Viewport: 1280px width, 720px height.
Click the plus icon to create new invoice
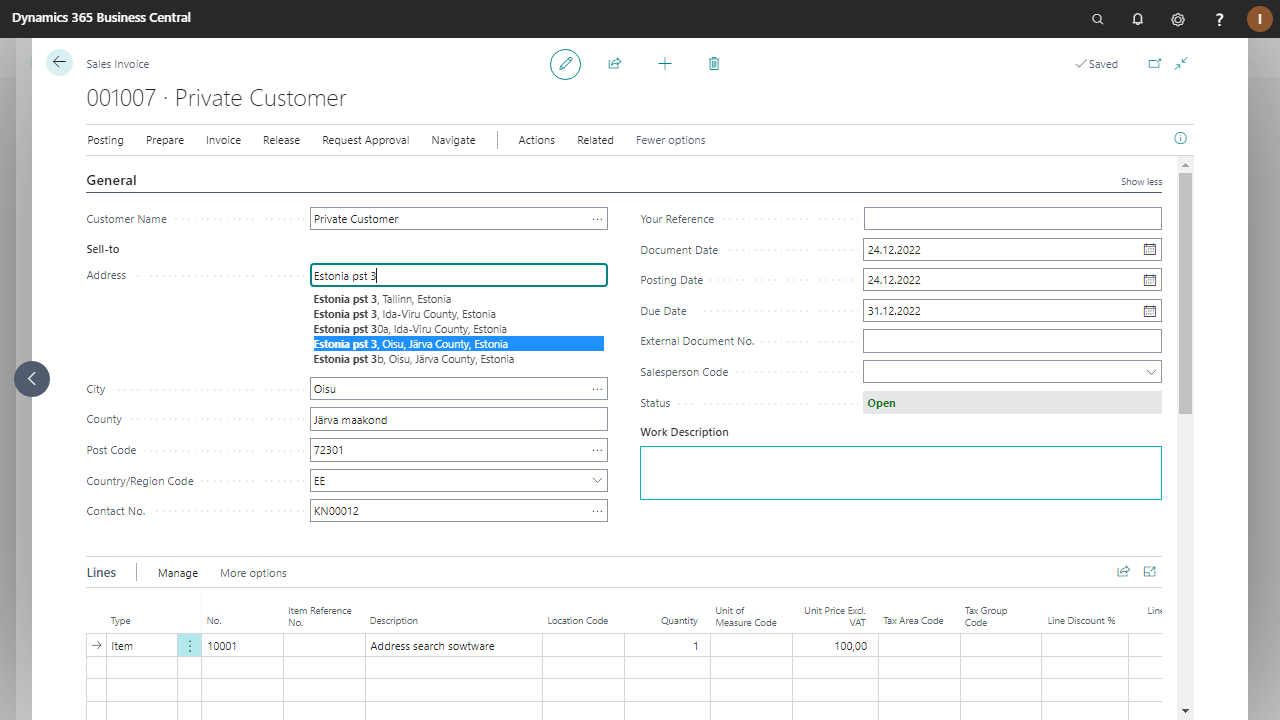pos(665,64)
